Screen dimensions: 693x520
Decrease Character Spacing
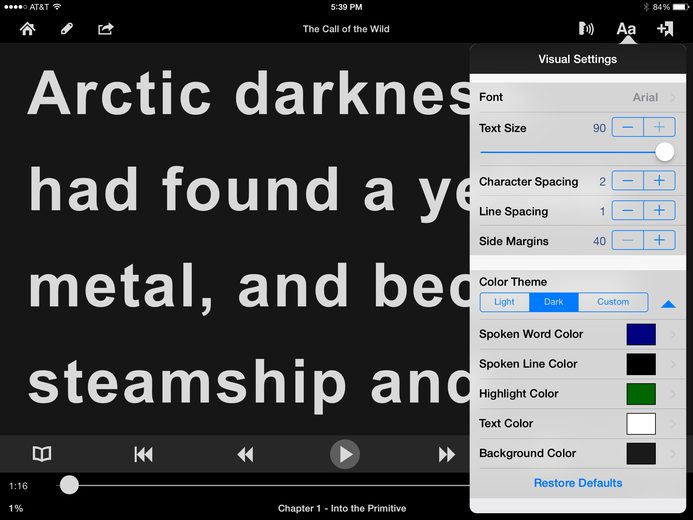click(x=628, y=181)
